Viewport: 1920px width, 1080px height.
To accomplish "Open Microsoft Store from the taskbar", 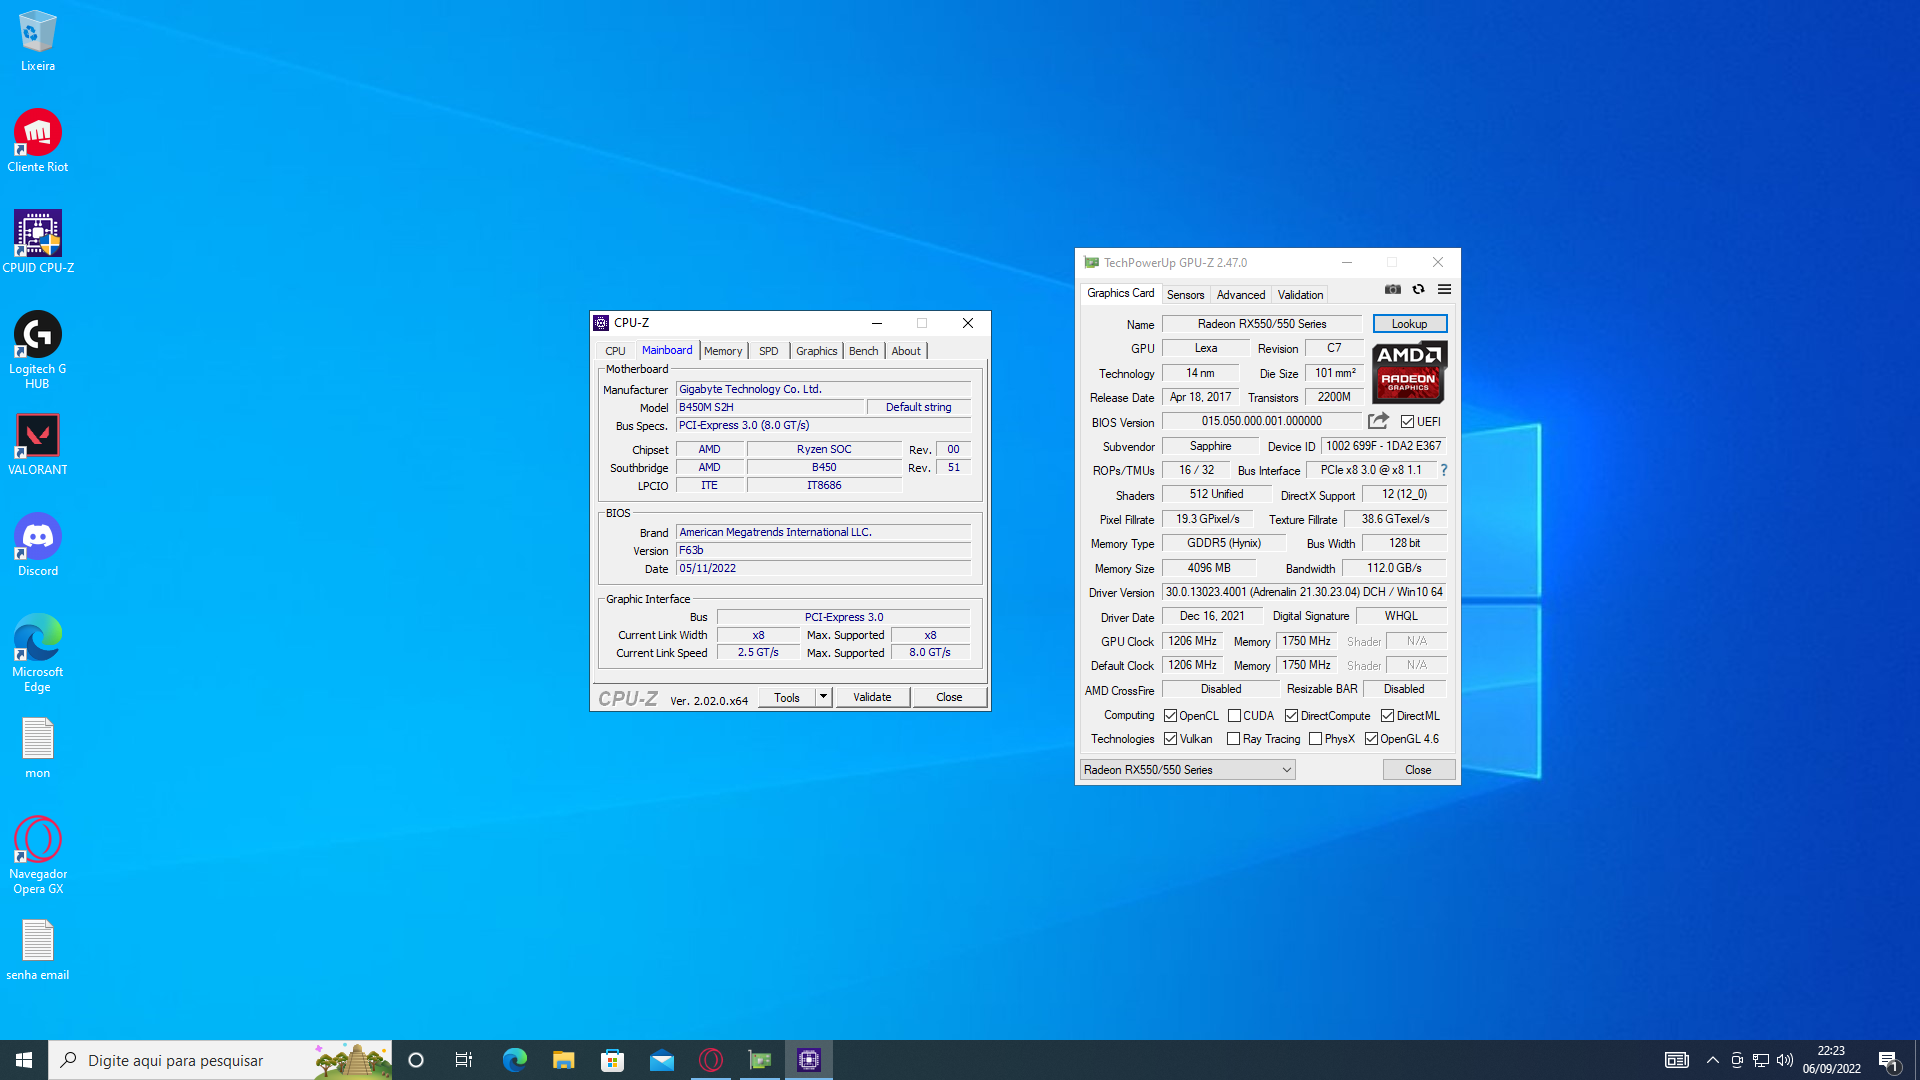I will [612, 1060].
